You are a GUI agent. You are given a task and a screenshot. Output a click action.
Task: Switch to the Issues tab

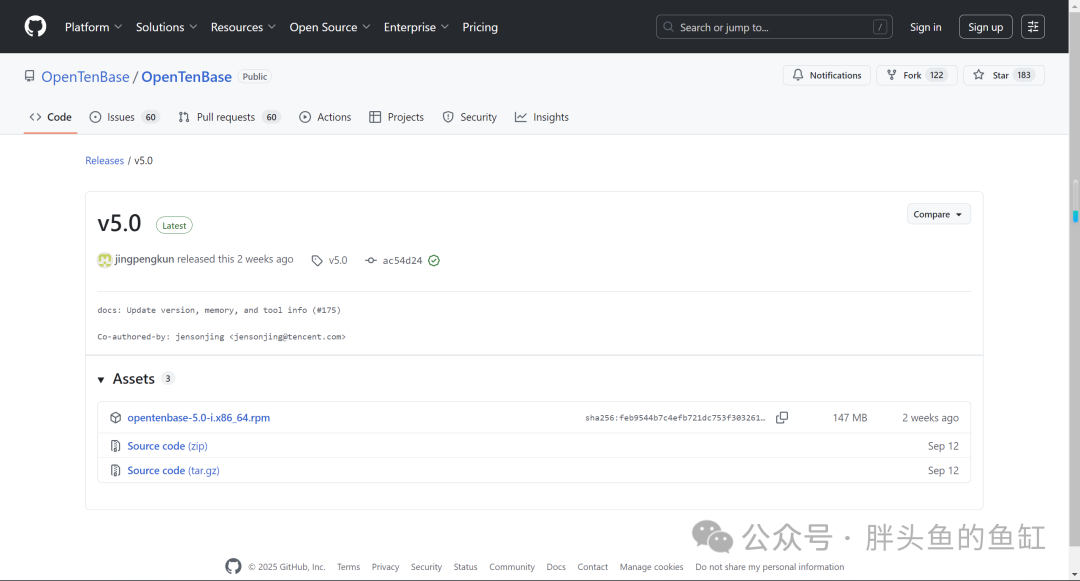pyautogui.click(x=125, y=117)
